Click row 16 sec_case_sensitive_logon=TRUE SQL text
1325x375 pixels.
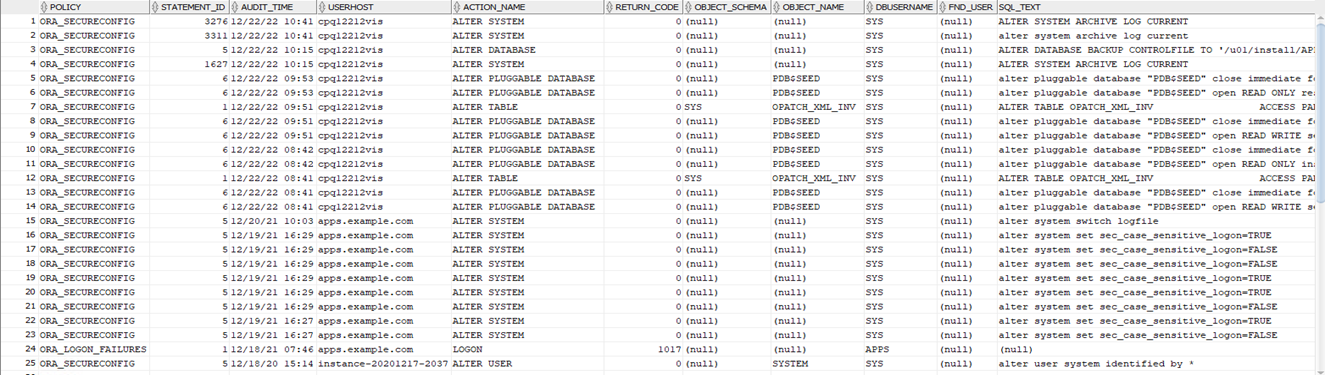[1135, 235]
